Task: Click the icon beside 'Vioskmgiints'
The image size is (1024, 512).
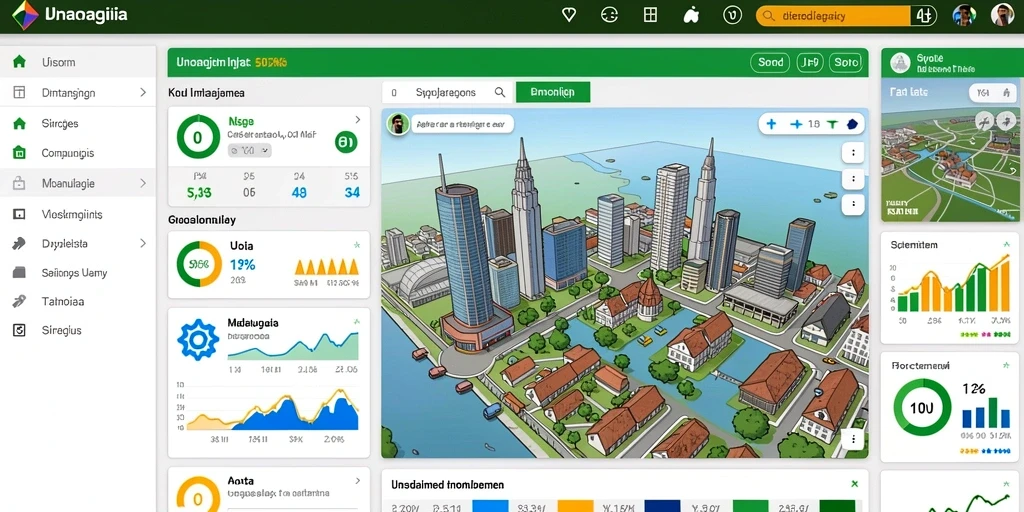Action: tap(20, 214)
